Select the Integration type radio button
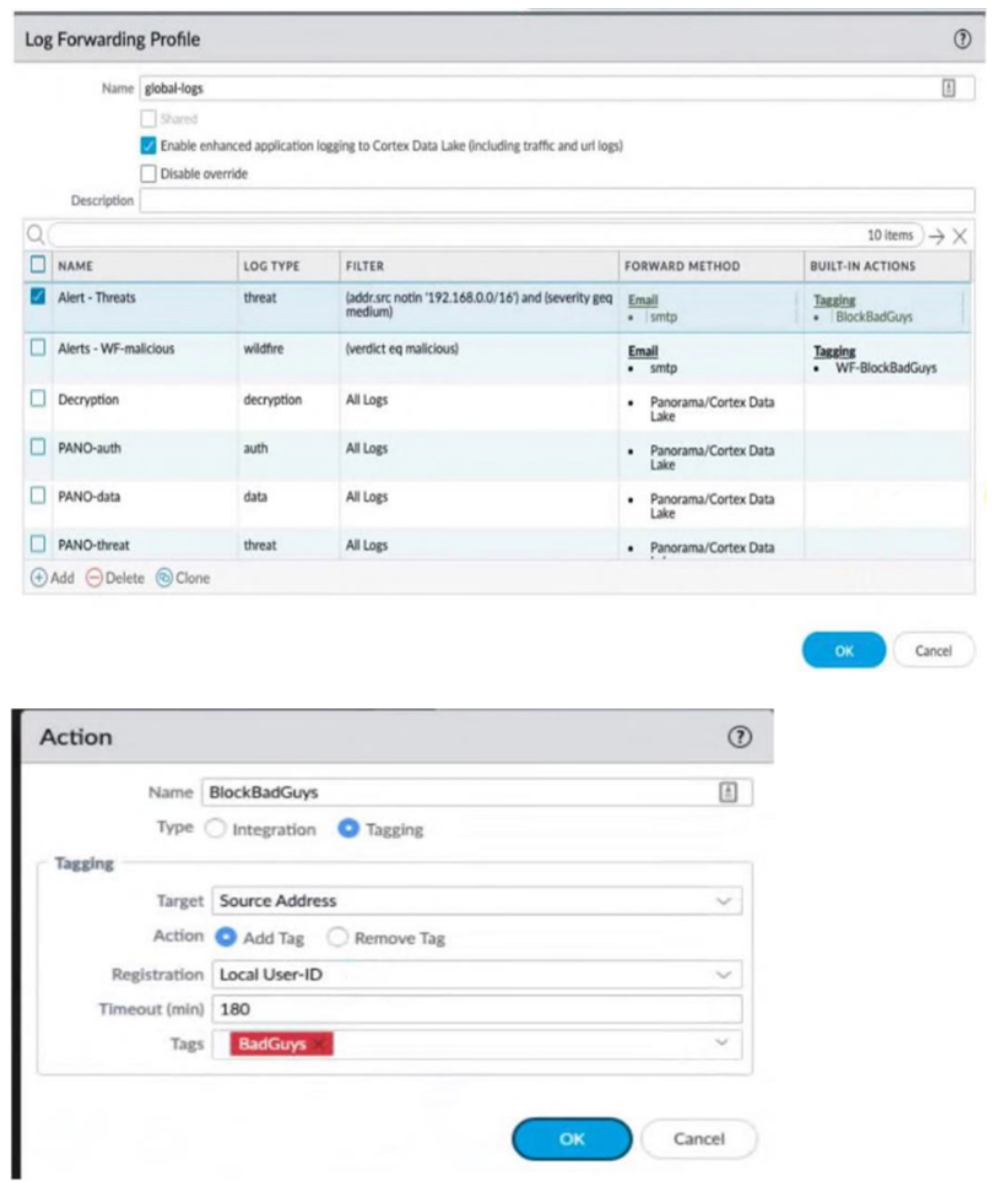 [213, 829]
